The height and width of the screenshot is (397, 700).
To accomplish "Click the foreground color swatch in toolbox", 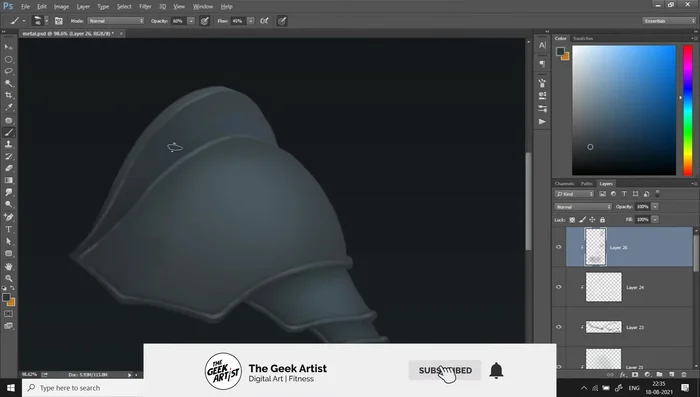I will click(6, 297).
